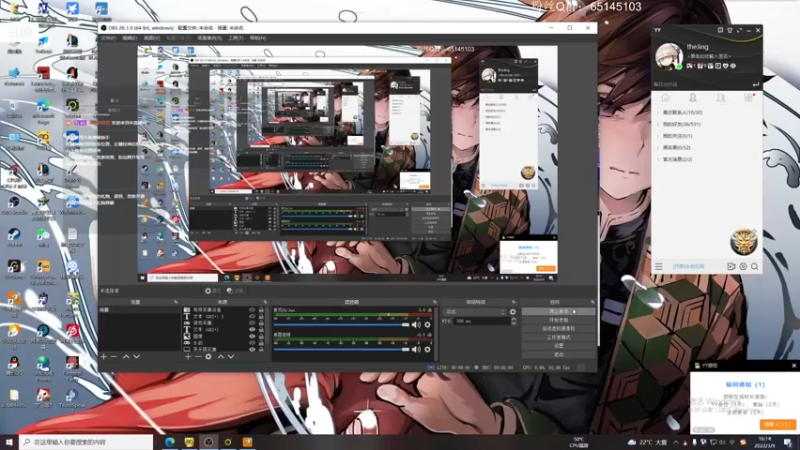
Task: Open the YY groups tab icon
Action: point(720,97)
